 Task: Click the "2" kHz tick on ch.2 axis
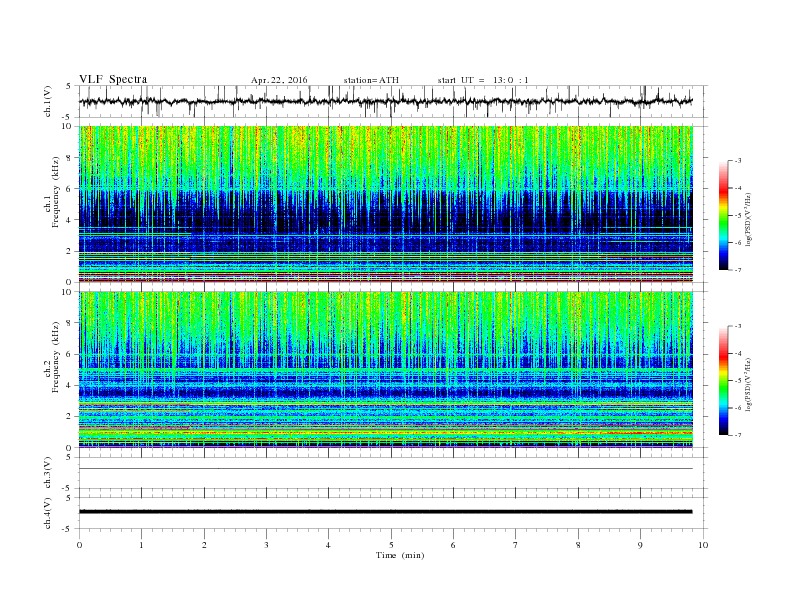(x=69, y=417)
